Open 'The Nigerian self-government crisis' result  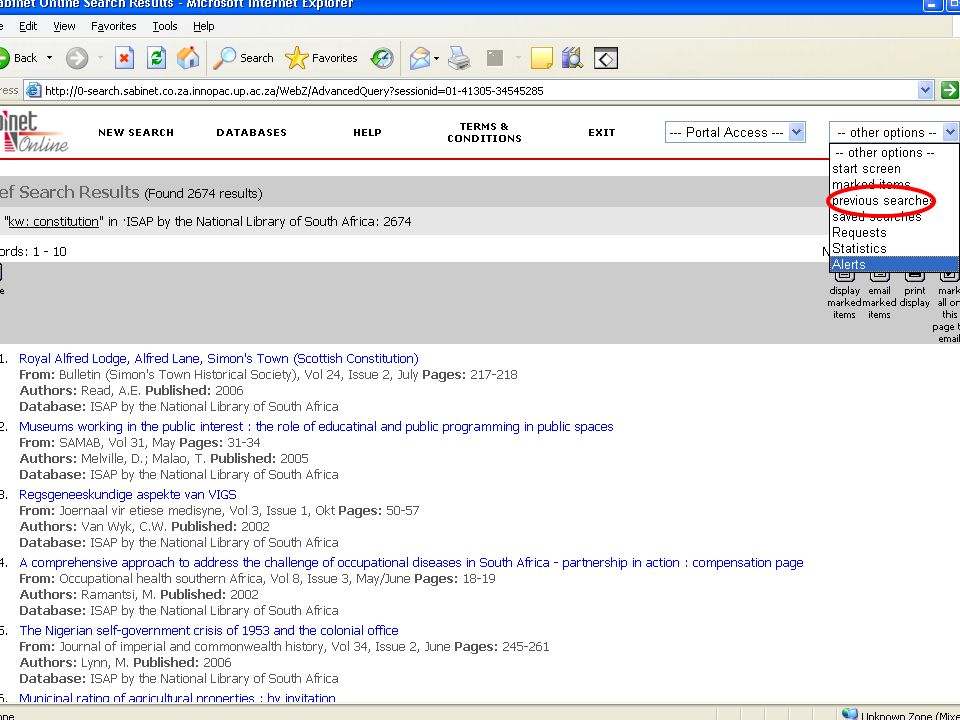pyautogui.click(x=209, y=631)
